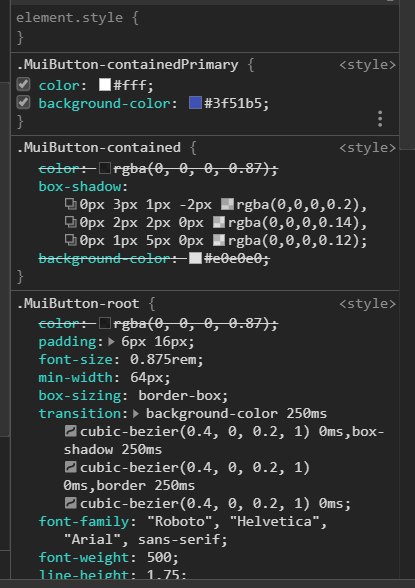The height and width of the screenshot is (588, 415).
Task: Open <style> source of MuiButton-contained
Action: [x=367, y=147]
